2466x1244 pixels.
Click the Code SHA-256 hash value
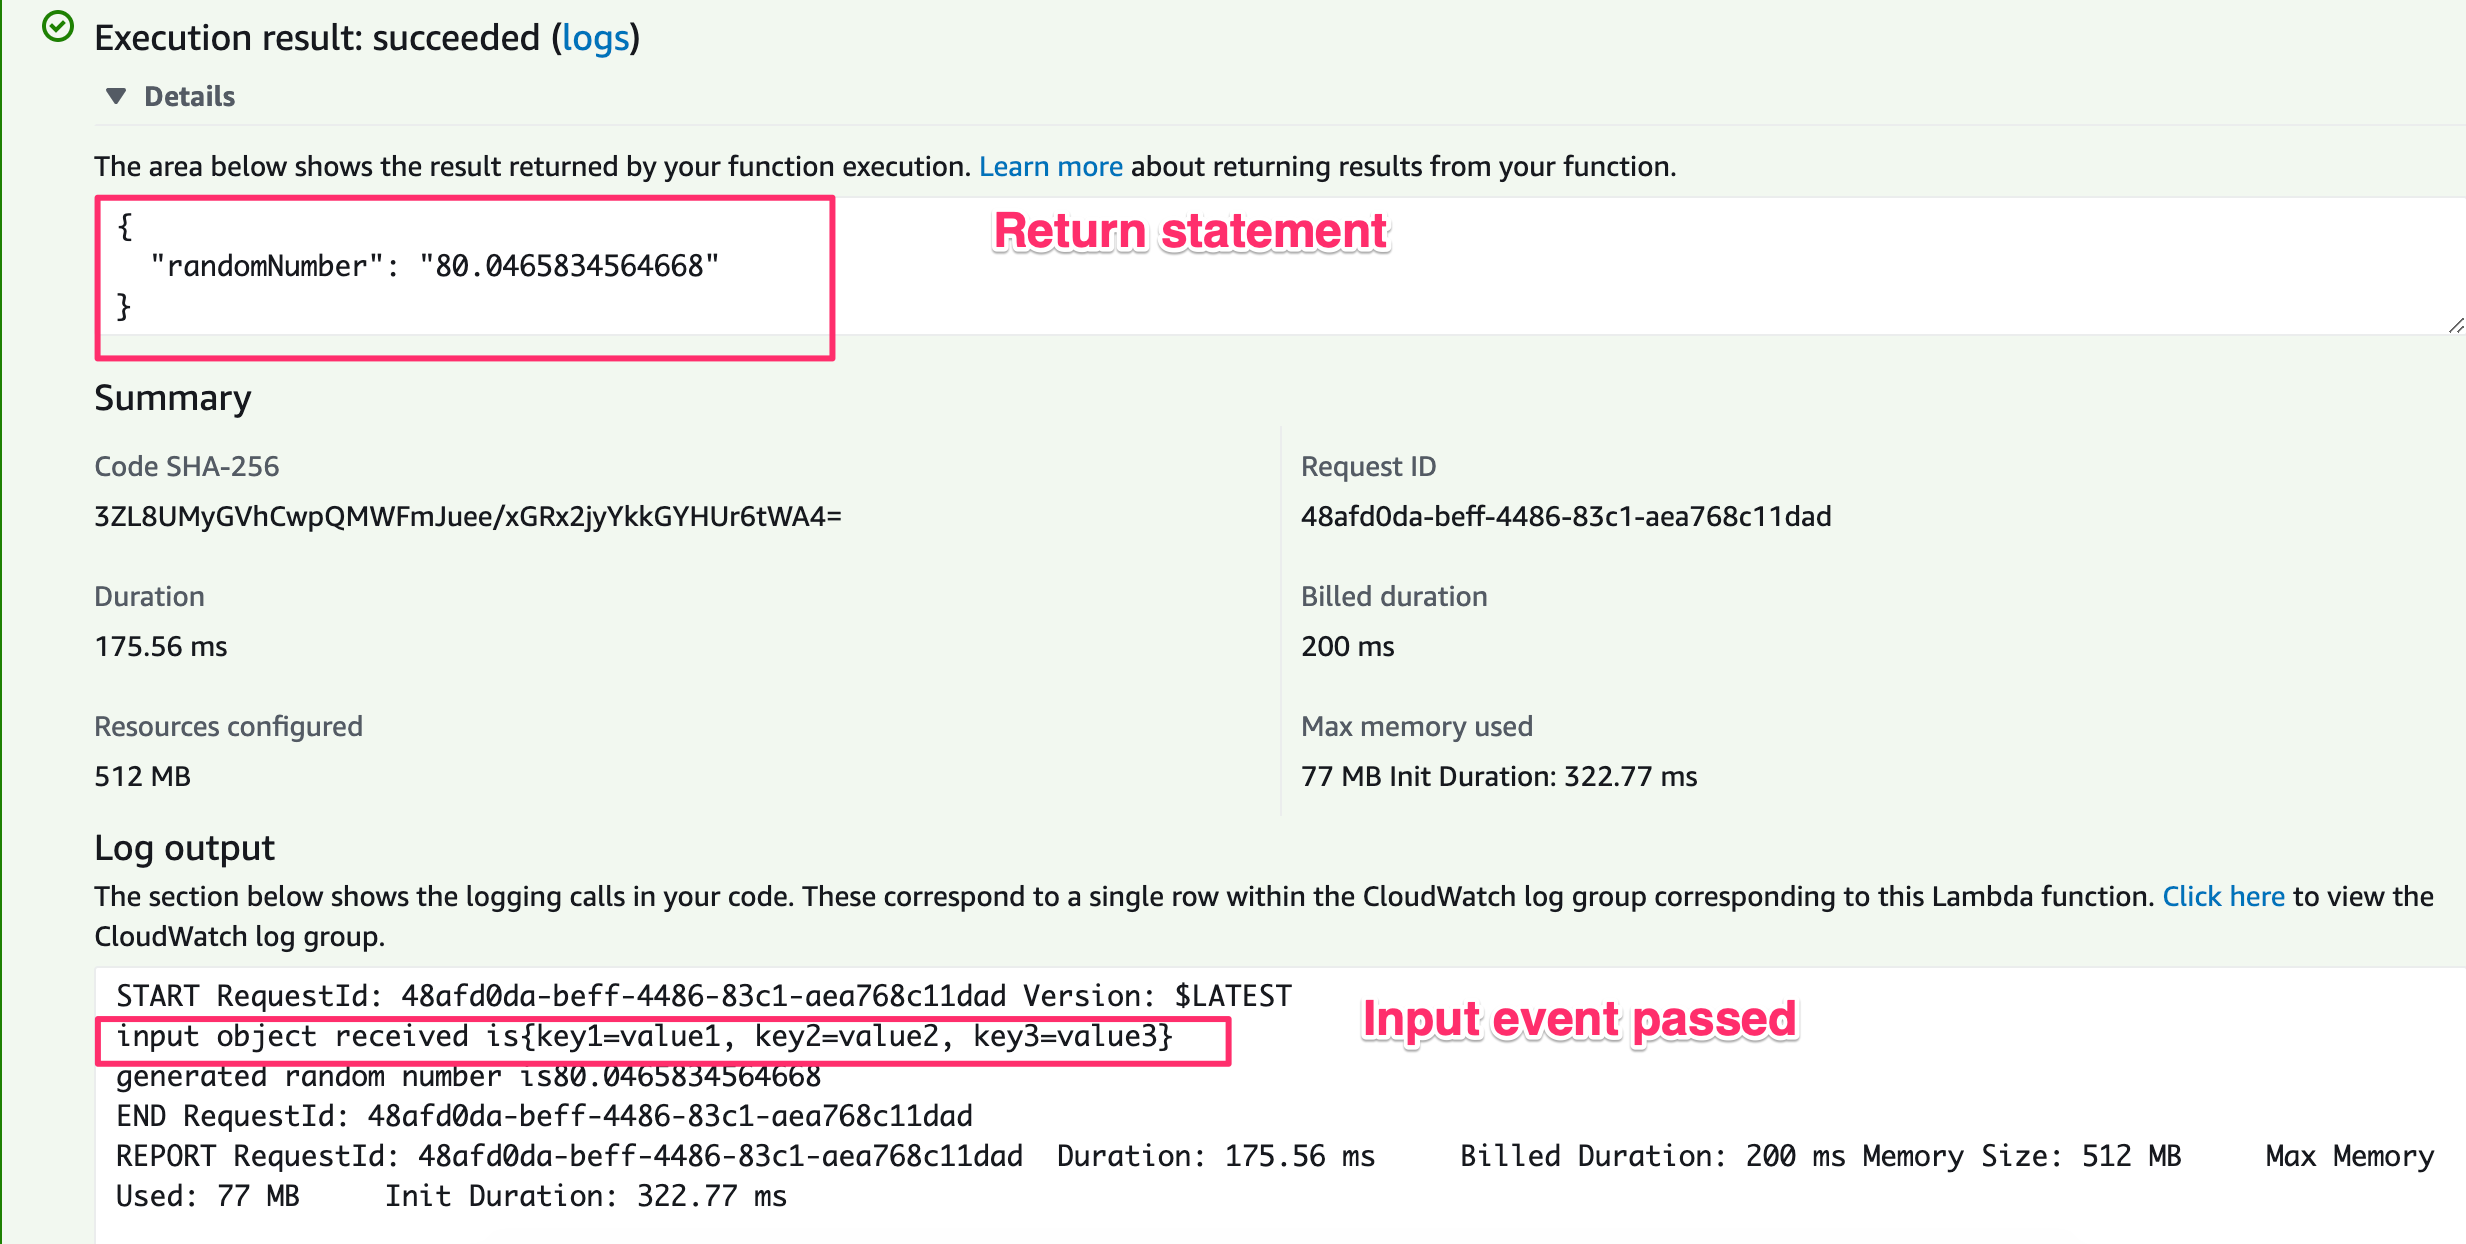point(467,516)
